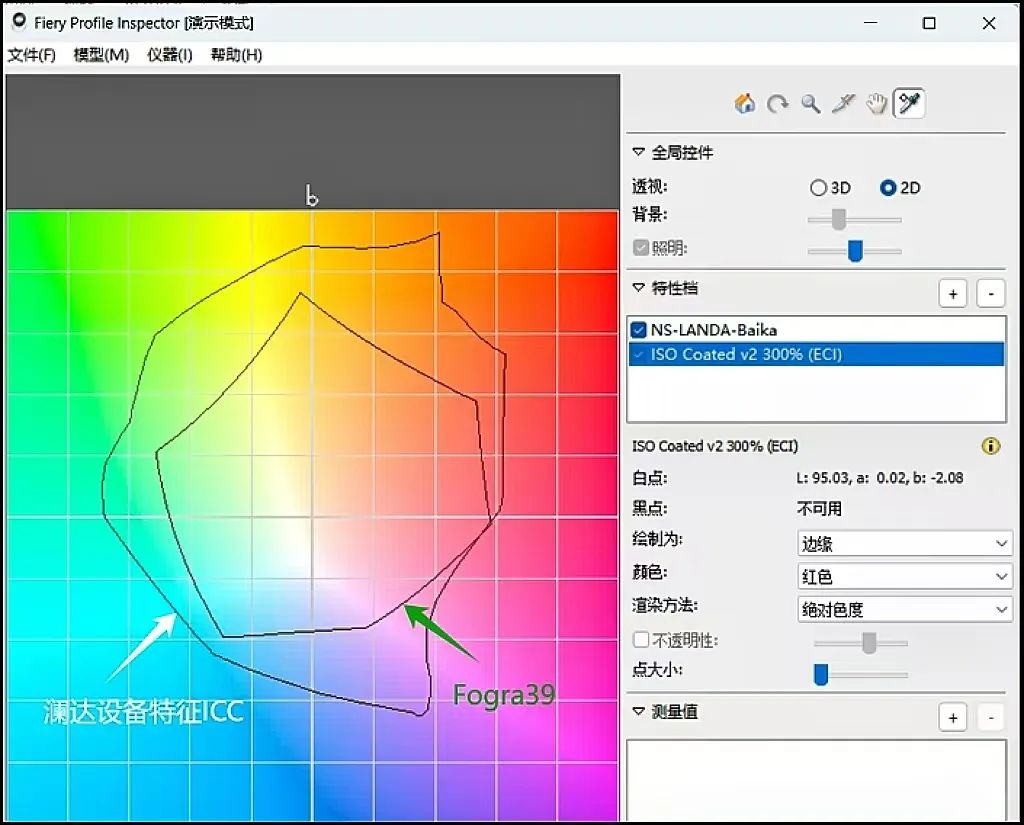Adjust the 点大小 point size slider
The width and height of the screenshot is (1024, 825).
tap(821, 675)
